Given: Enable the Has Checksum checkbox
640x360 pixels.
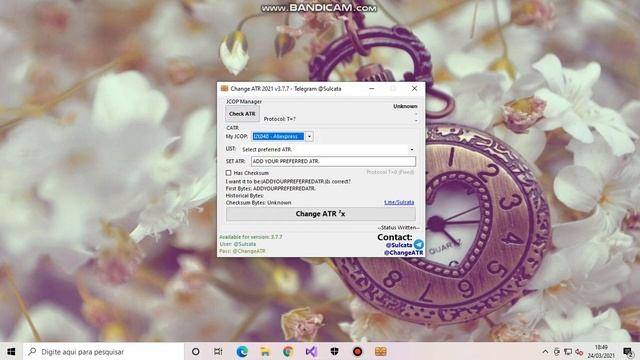Looking at the screenshot, I should pyautogui.click(x=229, y=173).
